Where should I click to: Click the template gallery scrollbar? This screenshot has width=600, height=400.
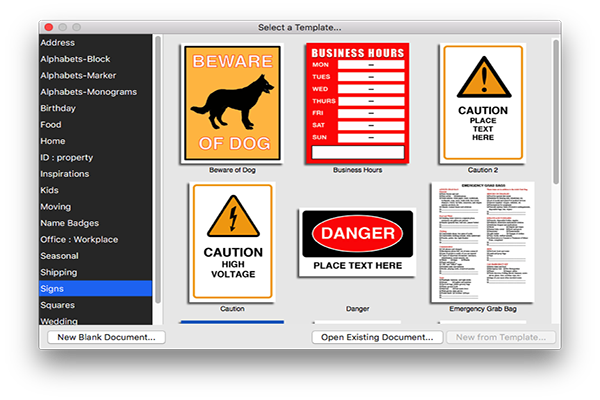[x=556, y=111]
